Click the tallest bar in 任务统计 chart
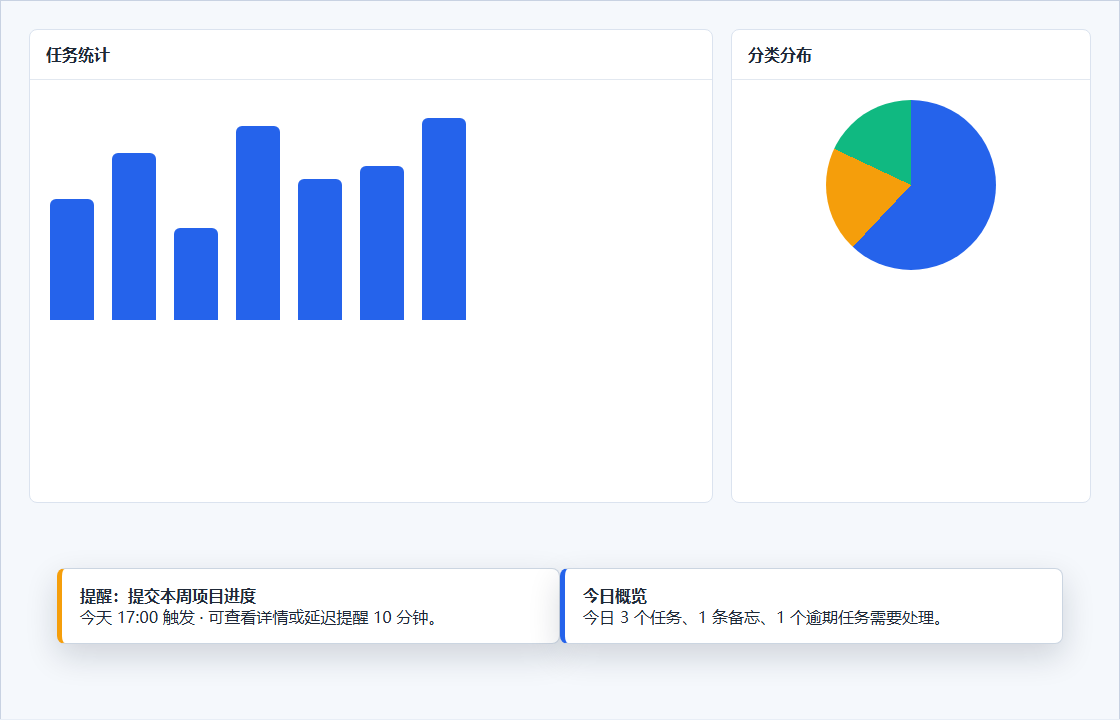 pos(444,219)
